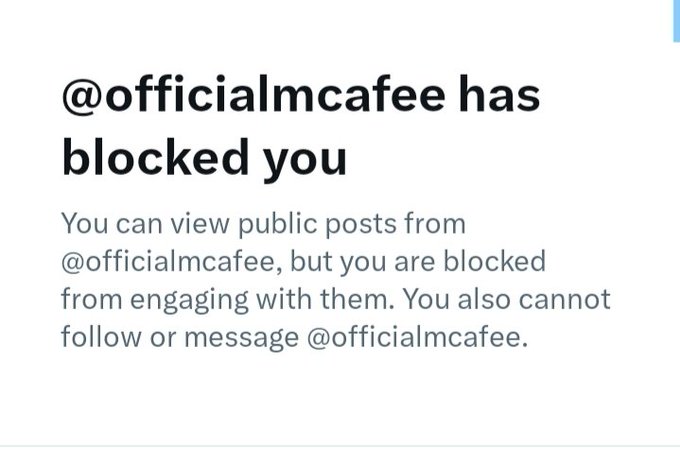Open the final @officialmcafee mention after "message"
Screen dimensions: 680x450
pos(416,337)
